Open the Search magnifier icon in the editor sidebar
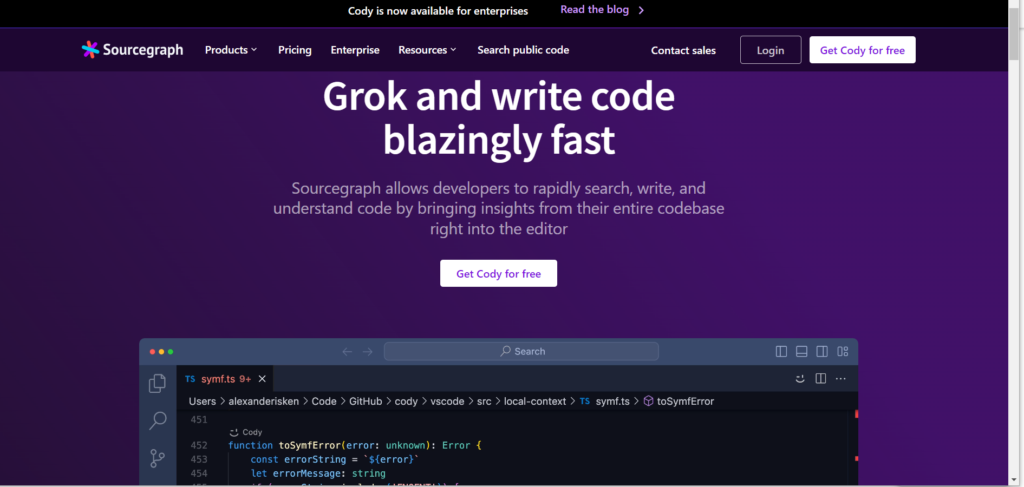1024x487 pixels. point(157,420)
